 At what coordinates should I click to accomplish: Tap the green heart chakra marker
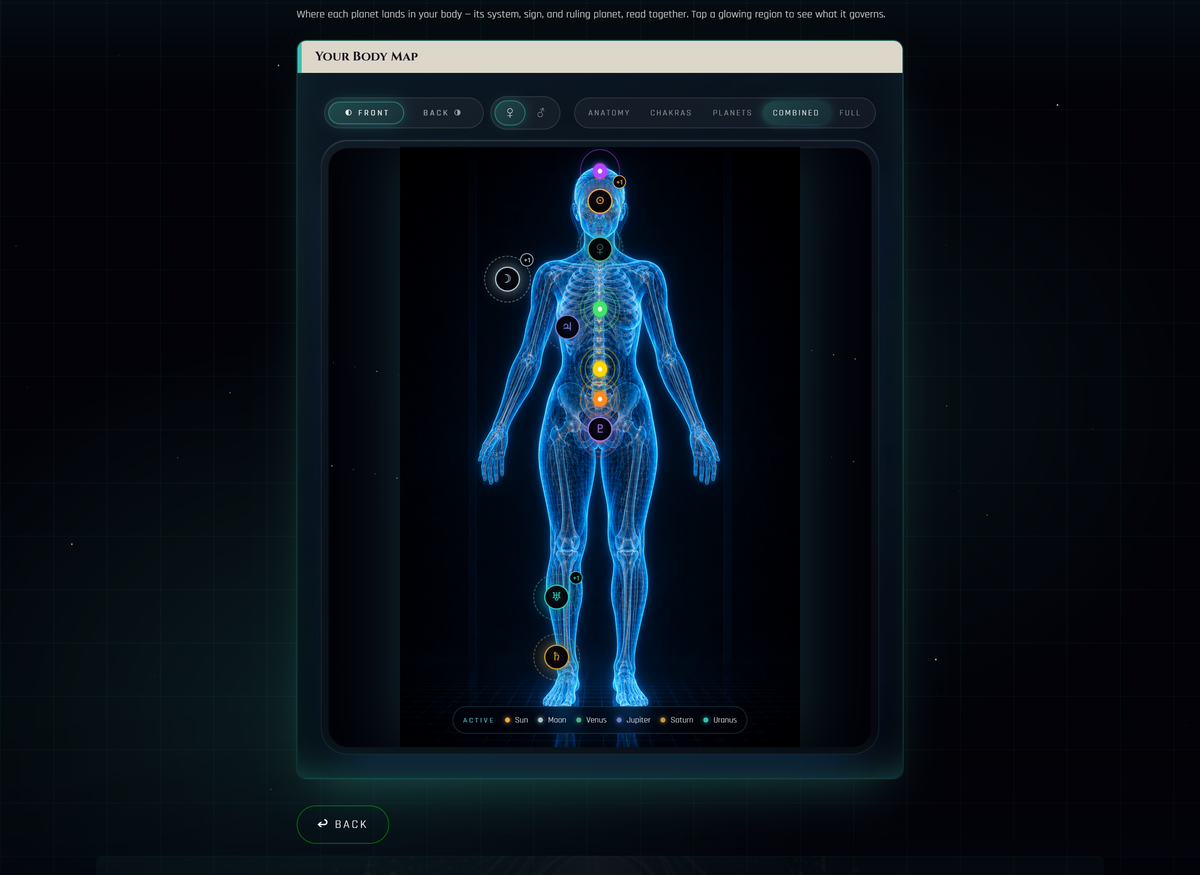[600, 309]
